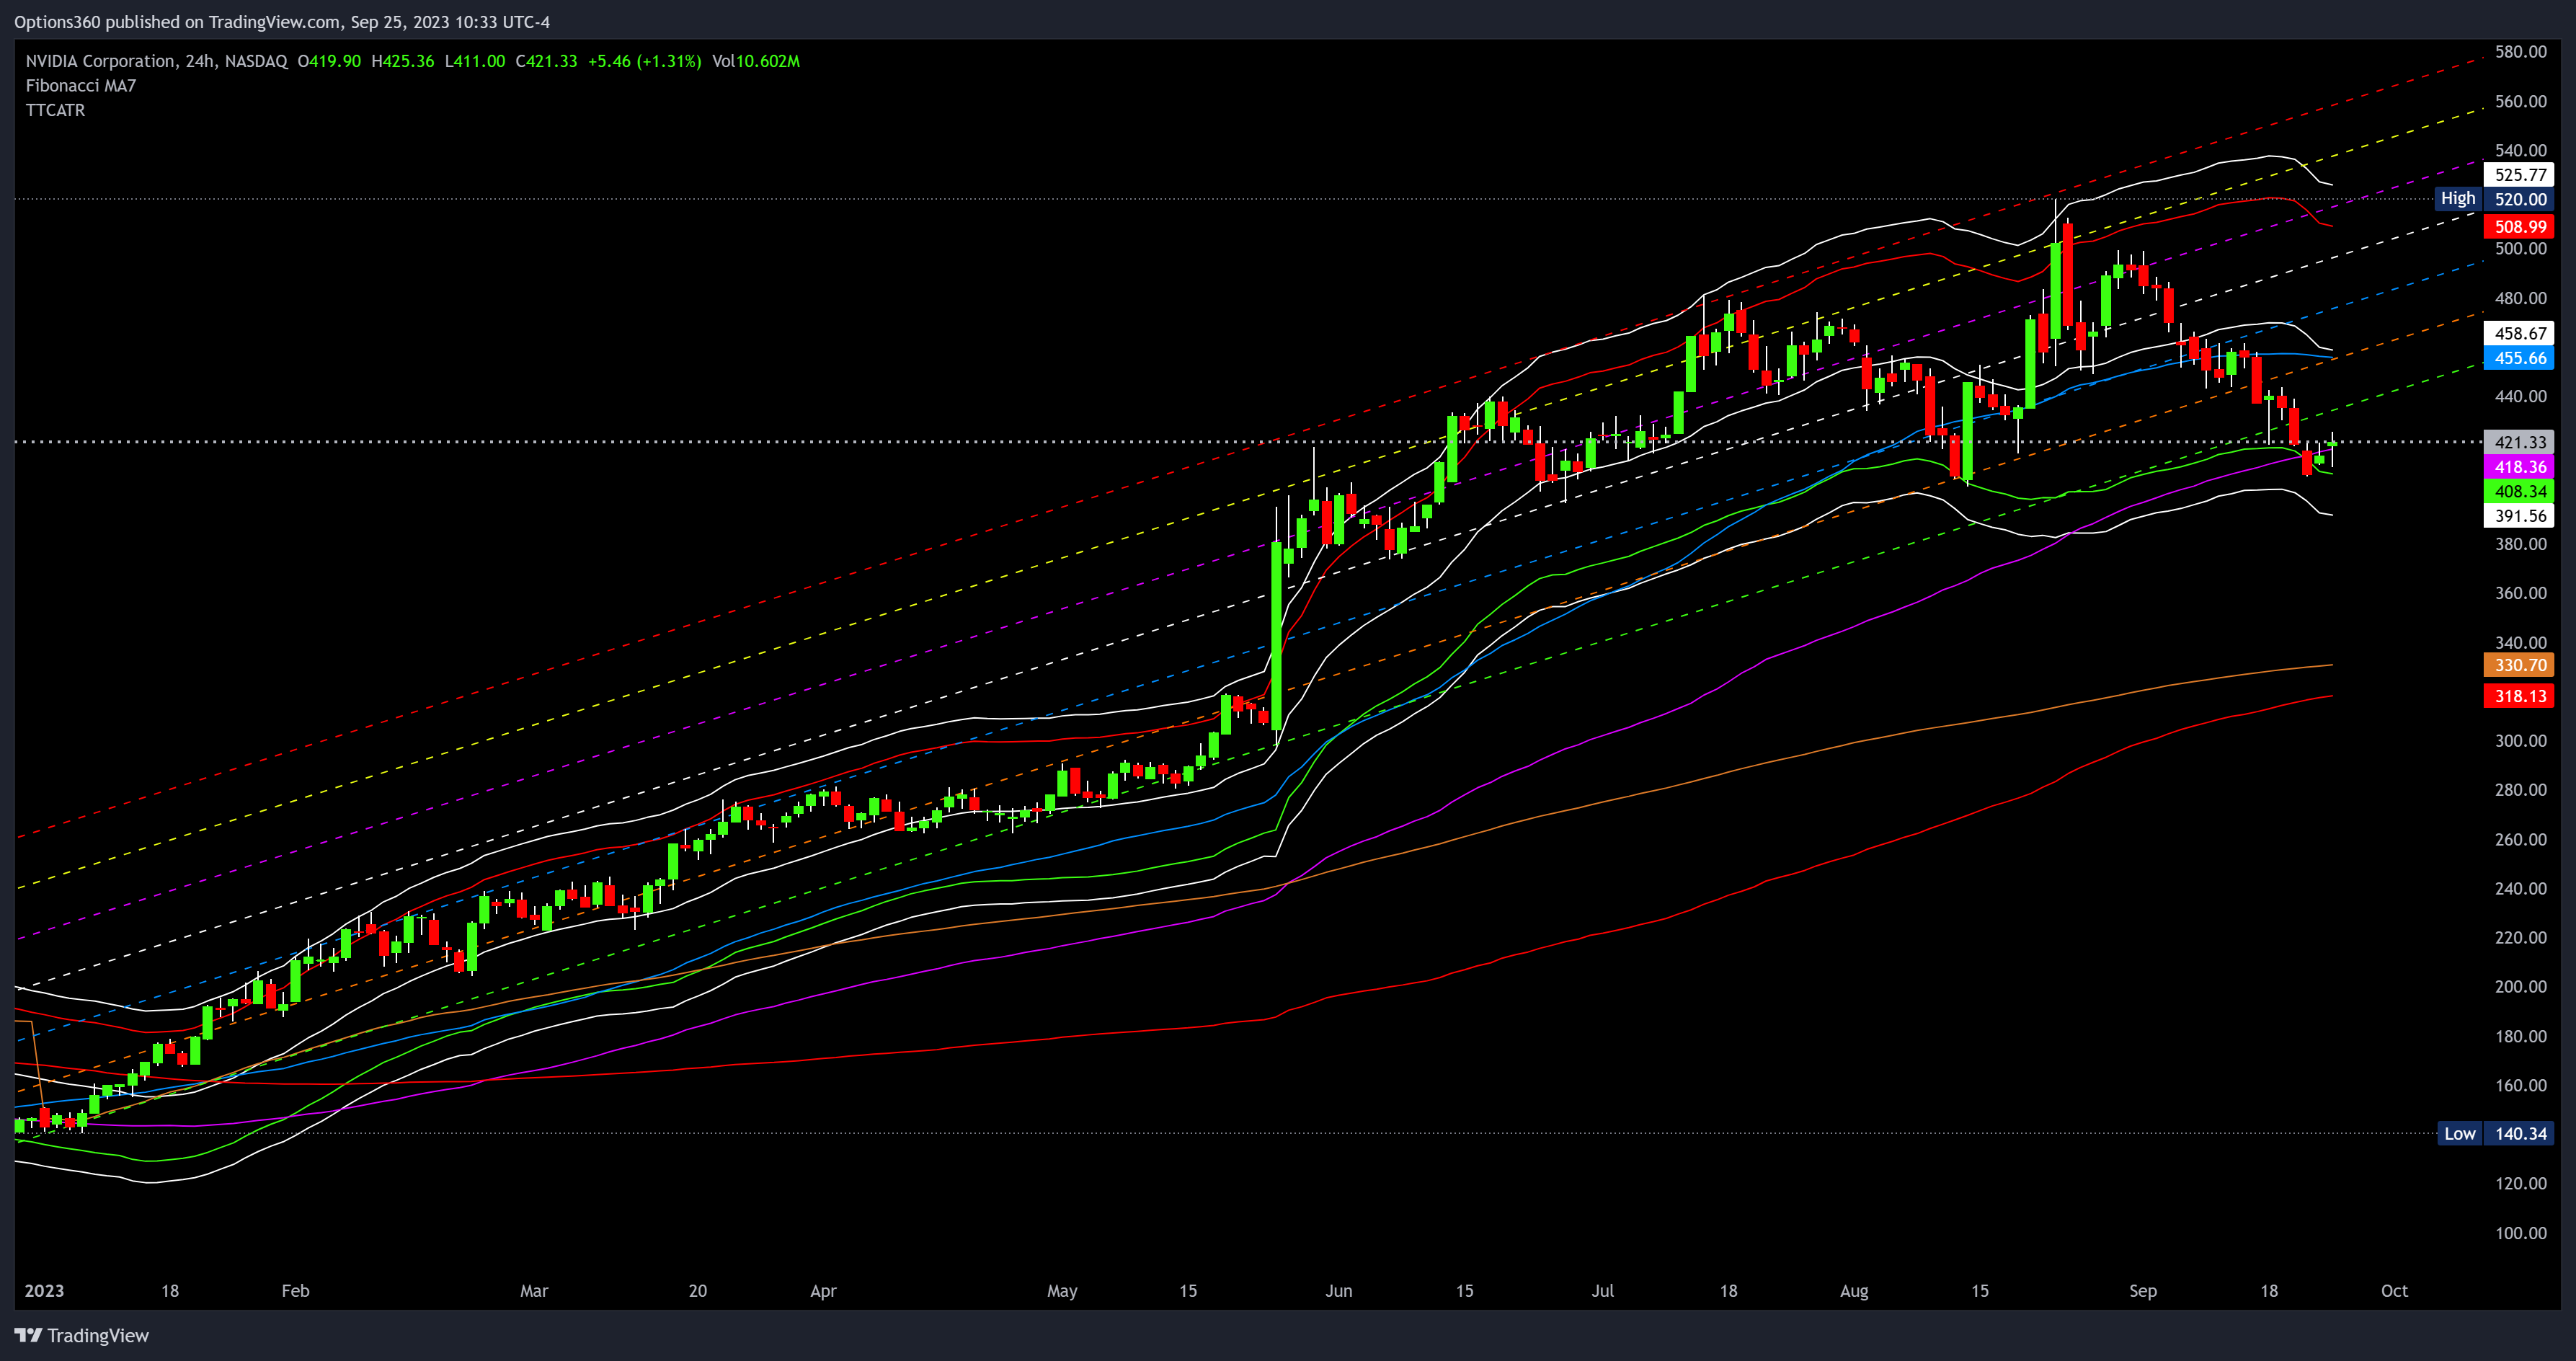Click the 100.00 price scale tick
Image resolution: width=2576 pixels, height=1361 pixels.
click(2520, 1233)
